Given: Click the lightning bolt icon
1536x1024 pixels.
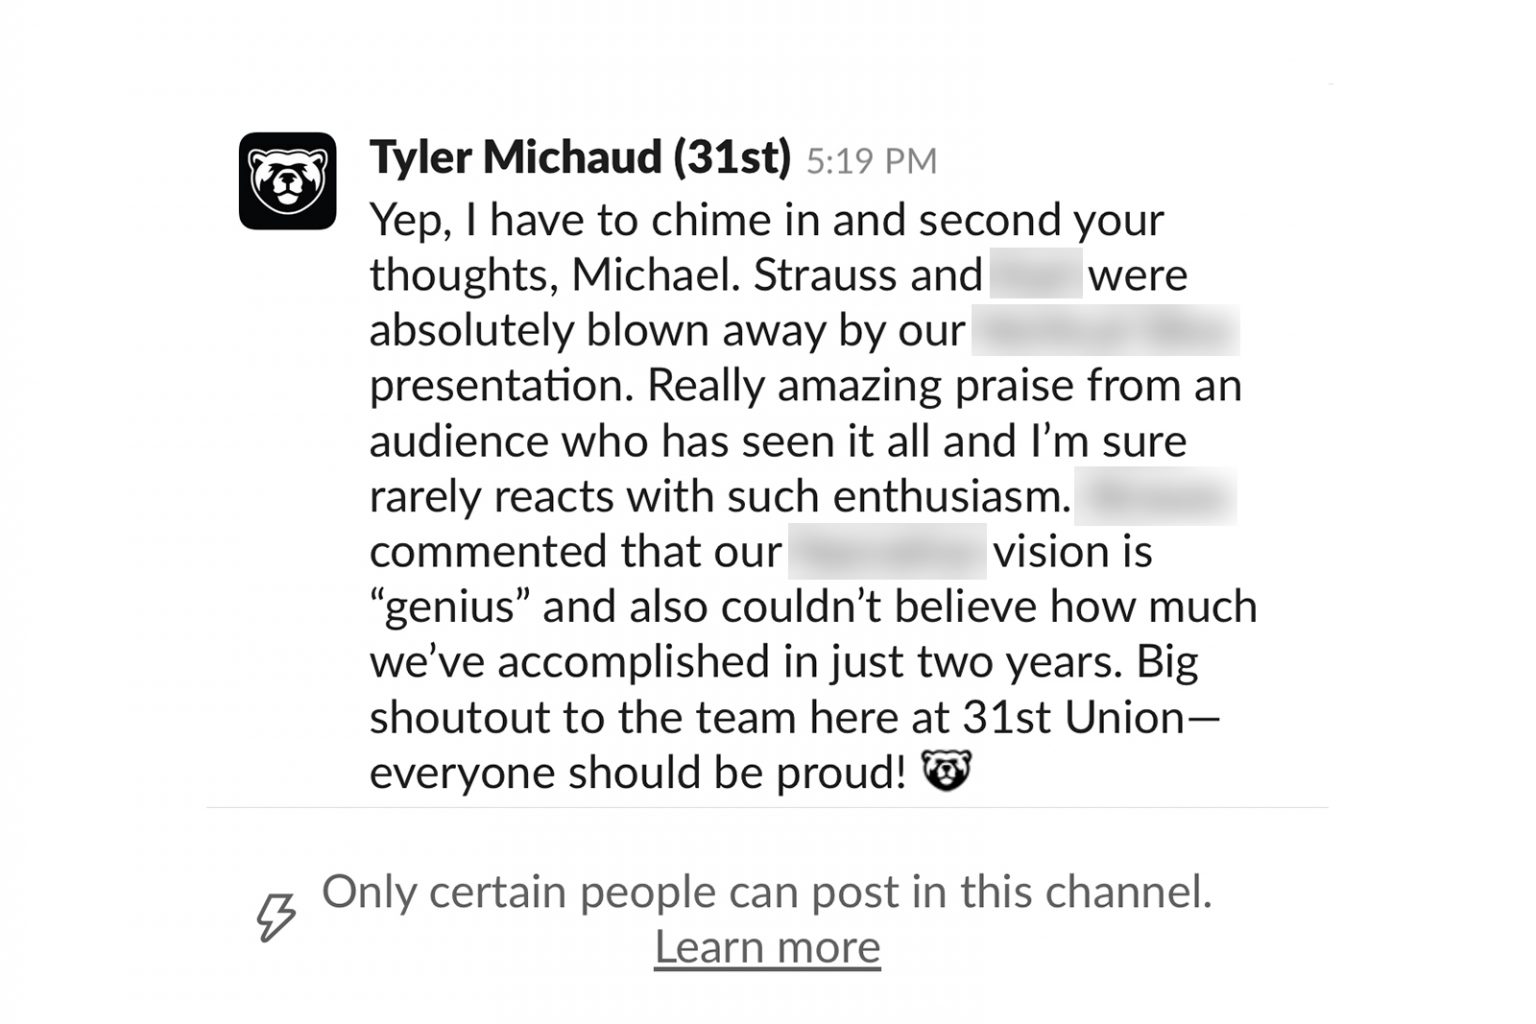Looking at the screenshot, I should (x=277, y=917).
